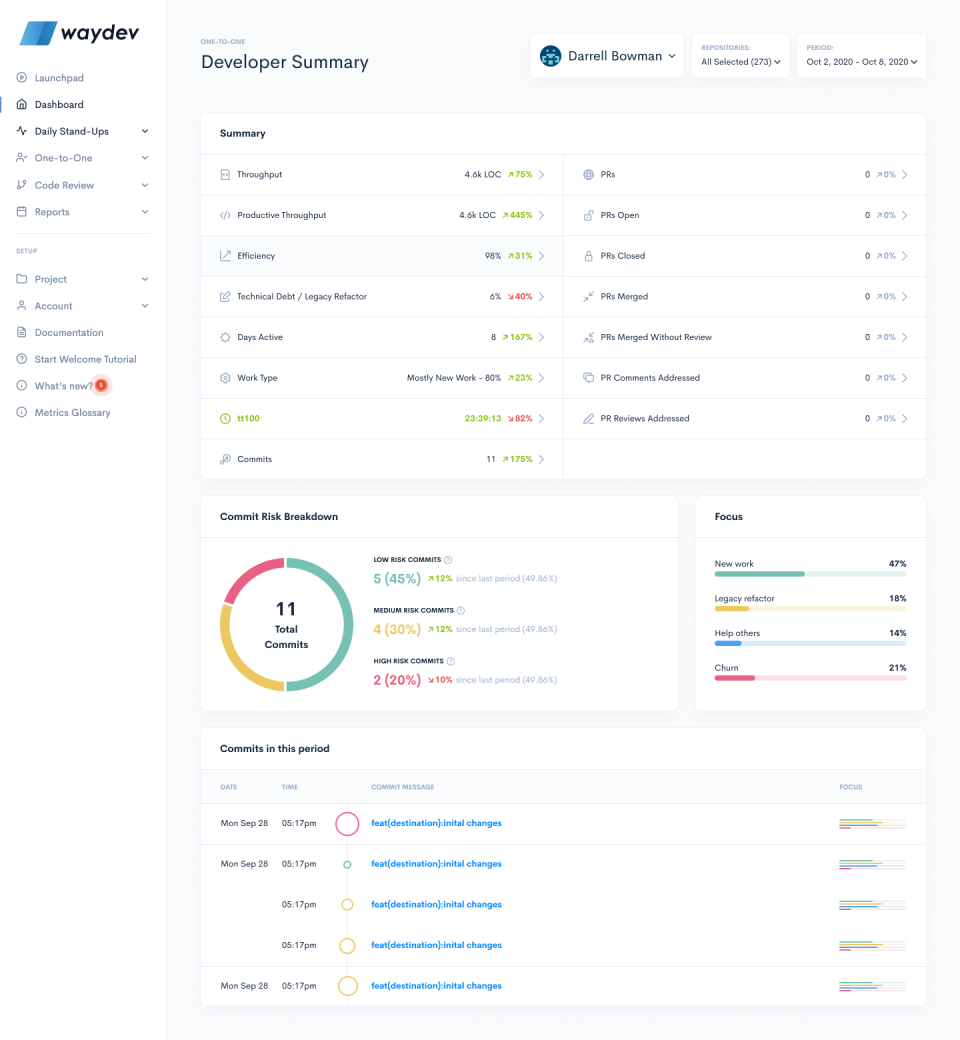This screenshot has width=960, height=1040.
Task: Click the Throughput metric icon
Action: 227,174
